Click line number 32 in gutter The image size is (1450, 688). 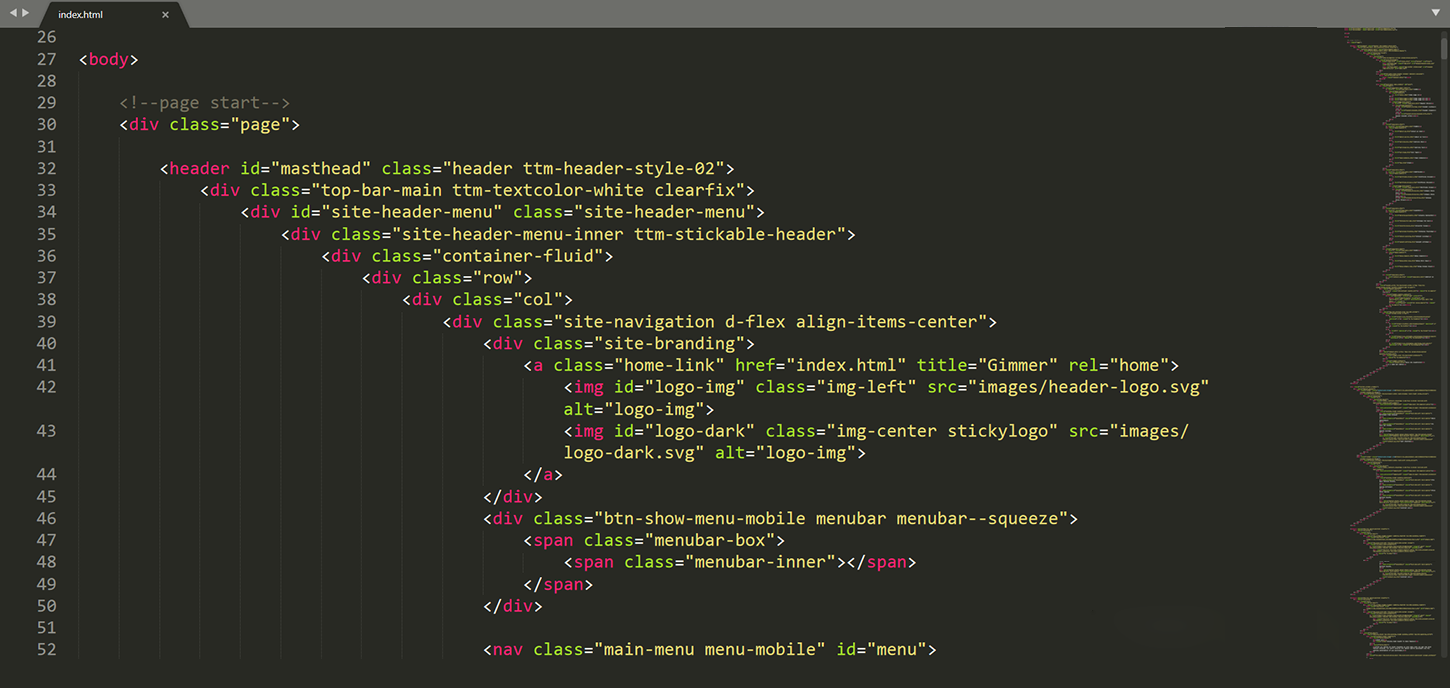(x=46, y=169)
